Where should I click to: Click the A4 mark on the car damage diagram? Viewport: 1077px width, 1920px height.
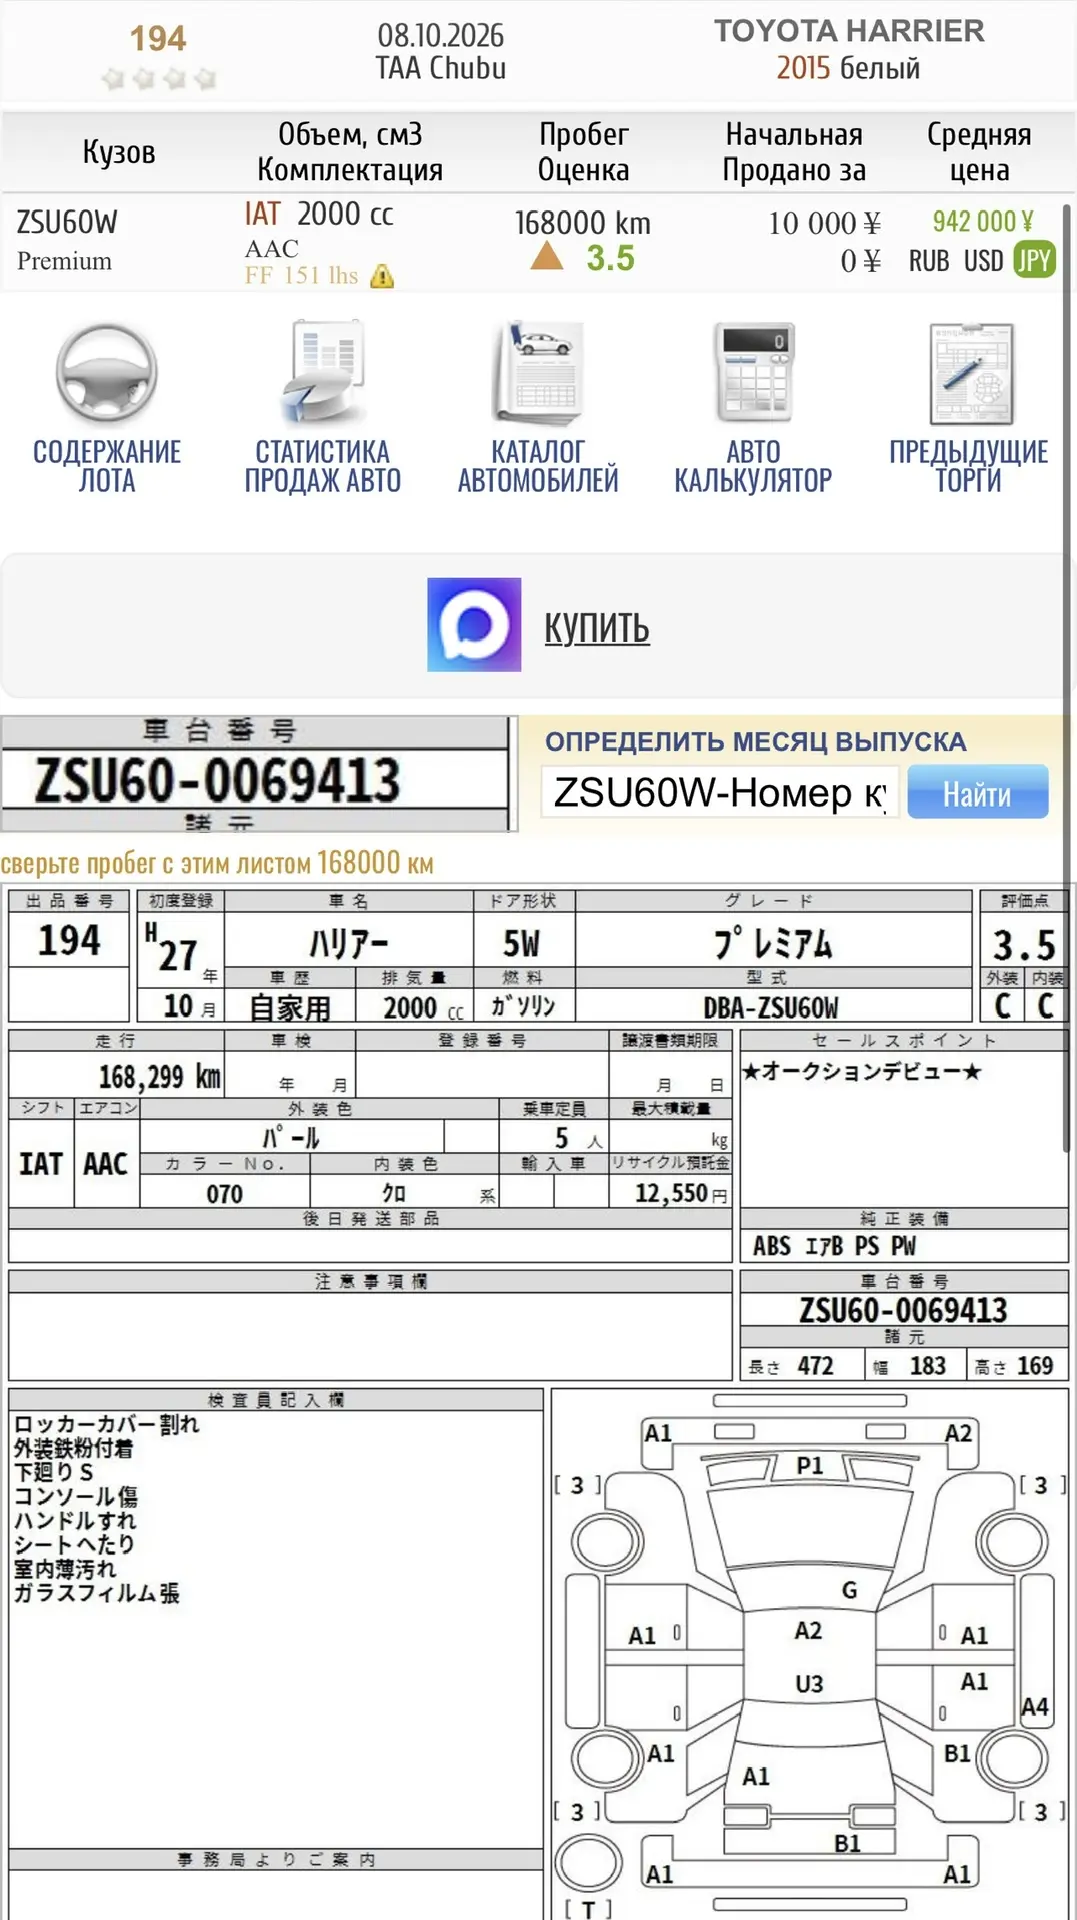[x=1035, y=1707]
